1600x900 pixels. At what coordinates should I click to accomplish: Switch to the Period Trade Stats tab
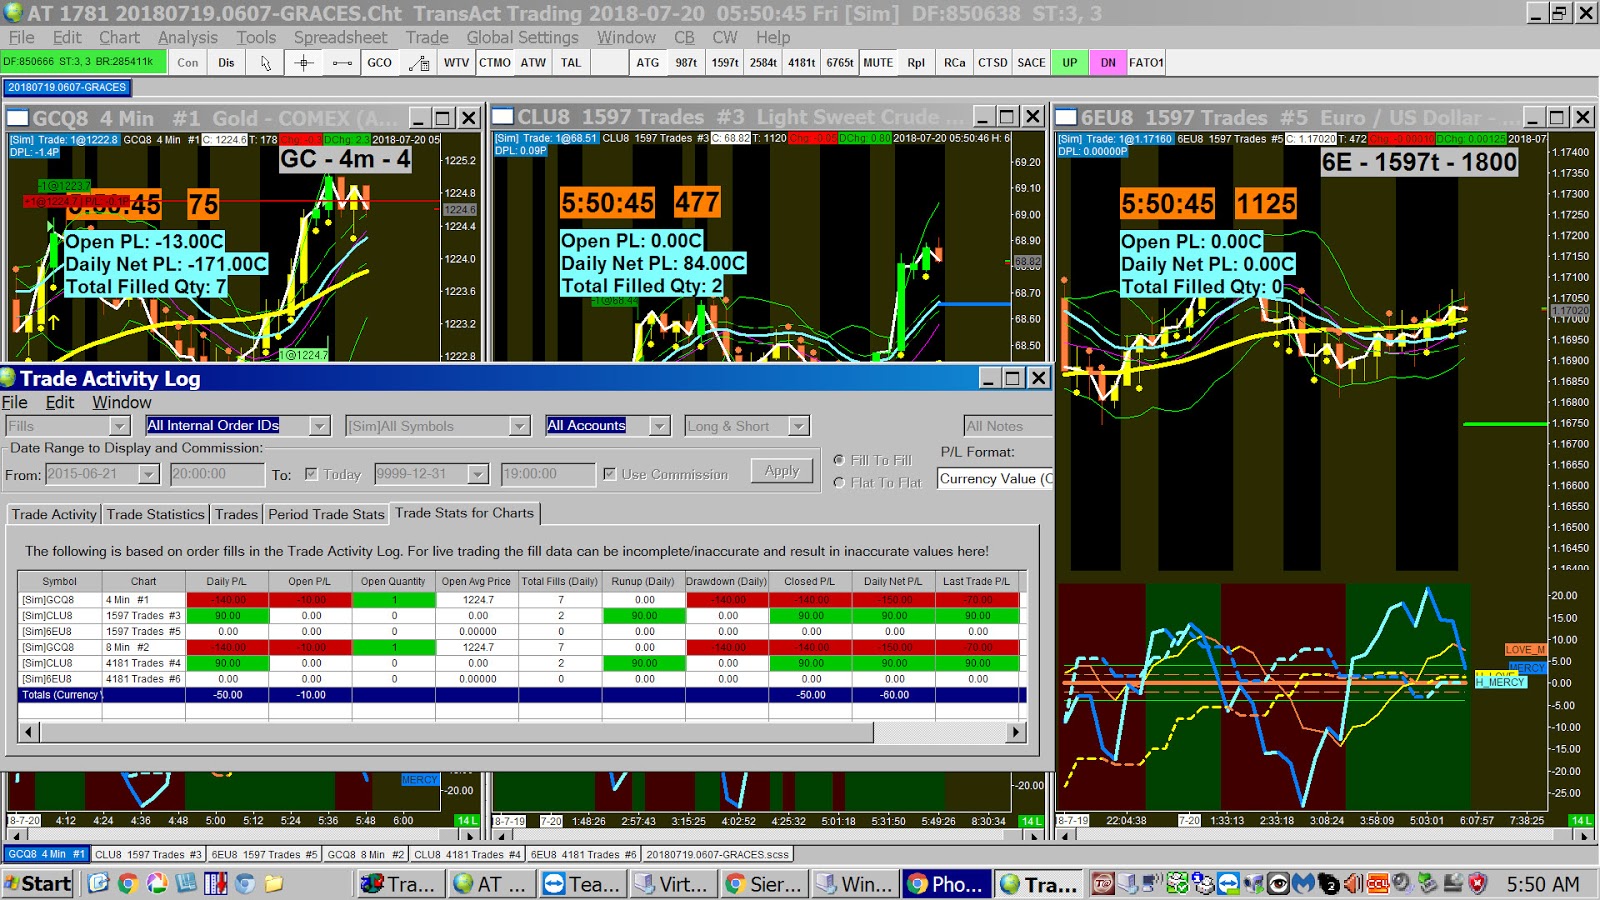coord(326,514)
